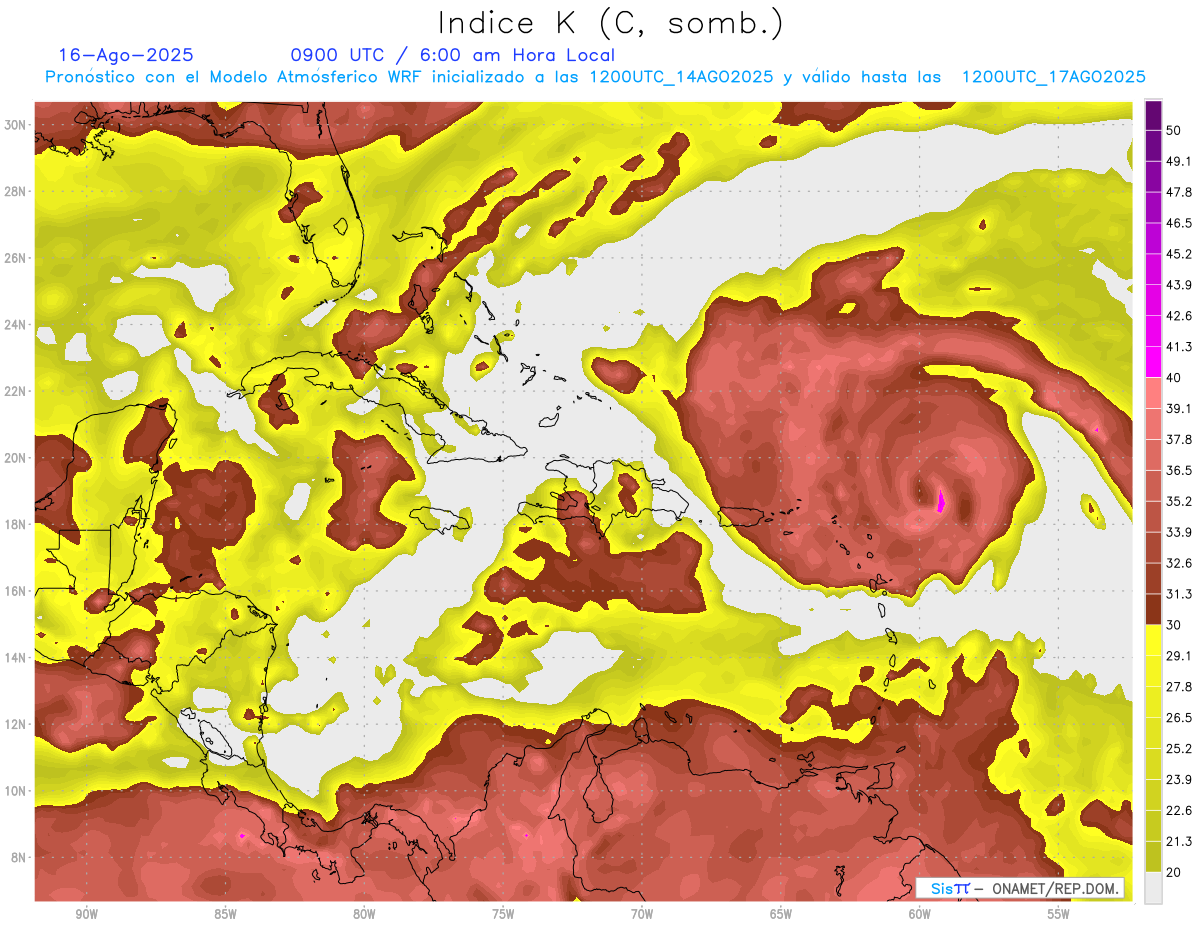Click the 70W longitude axis label

click(x=642, y=915)
